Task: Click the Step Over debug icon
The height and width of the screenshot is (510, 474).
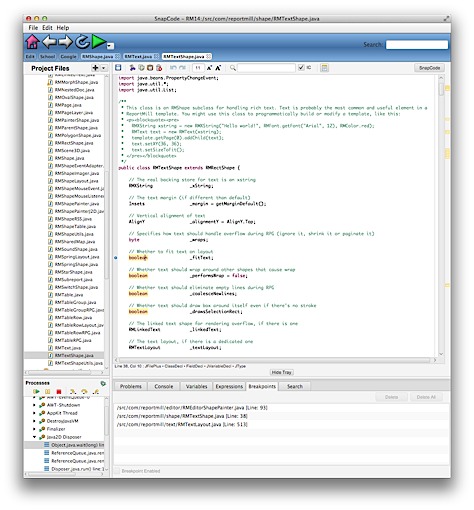Action: click(x=84, y=391)
